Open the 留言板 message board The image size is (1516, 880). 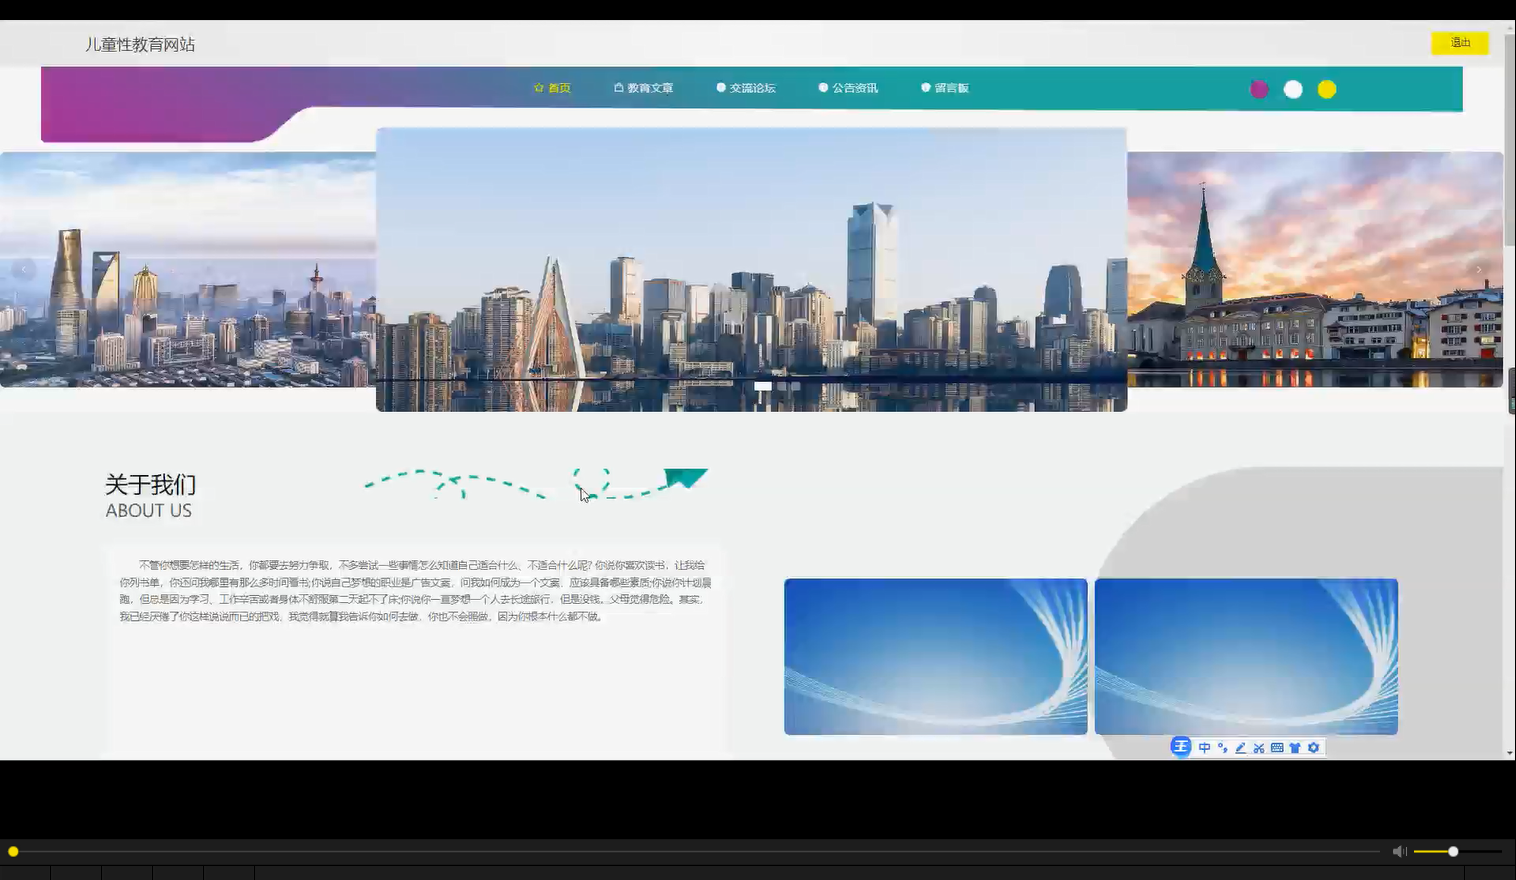[945, 88]
